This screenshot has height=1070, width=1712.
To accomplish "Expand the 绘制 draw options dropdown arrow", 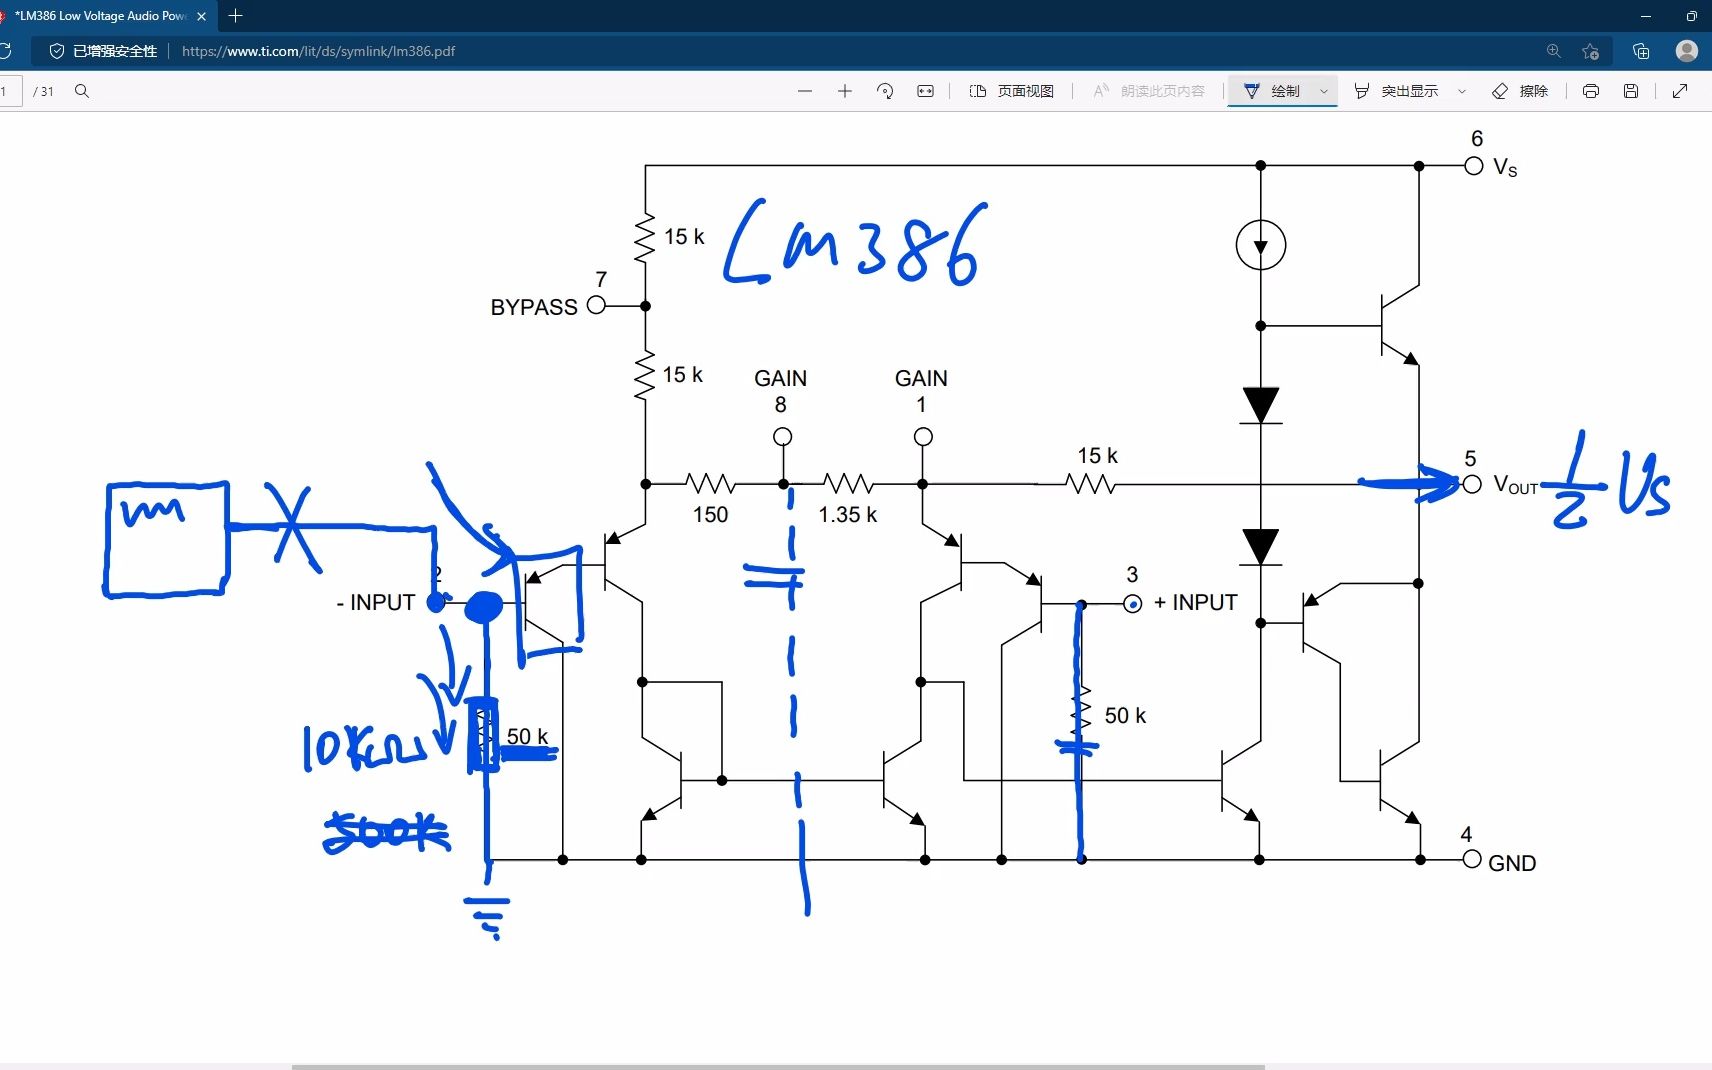I will point(1324,91).
